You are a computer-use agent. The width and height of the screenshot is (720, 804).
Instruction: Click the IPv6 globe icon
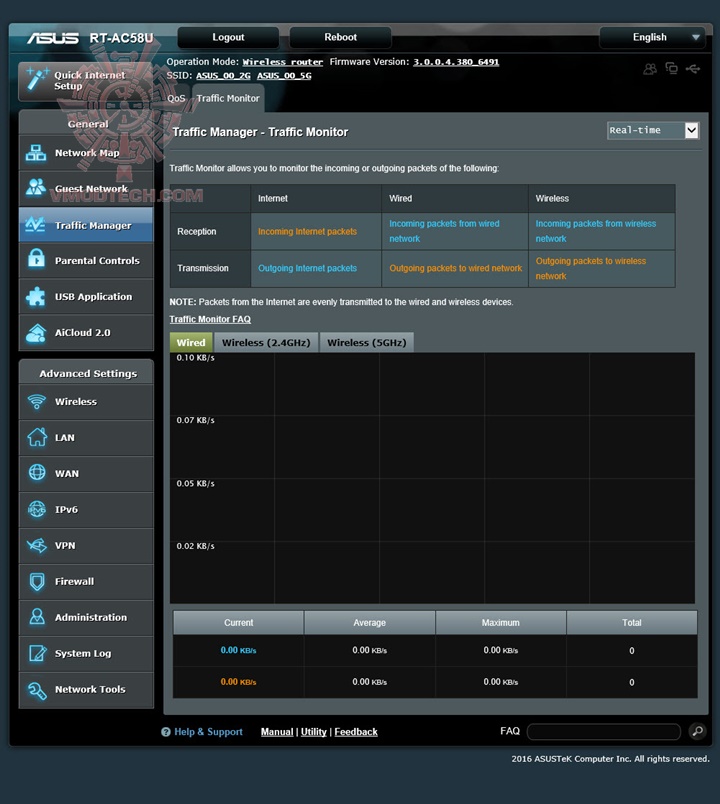37,509
